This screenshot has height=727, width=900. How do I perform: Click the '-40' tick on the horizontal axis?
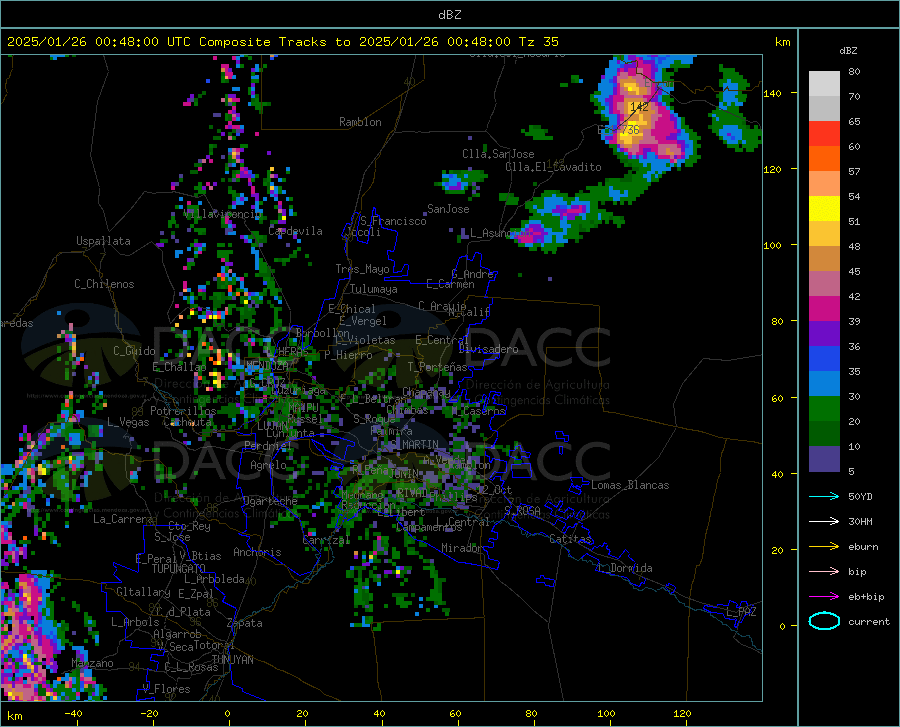(x=73, y=714)
